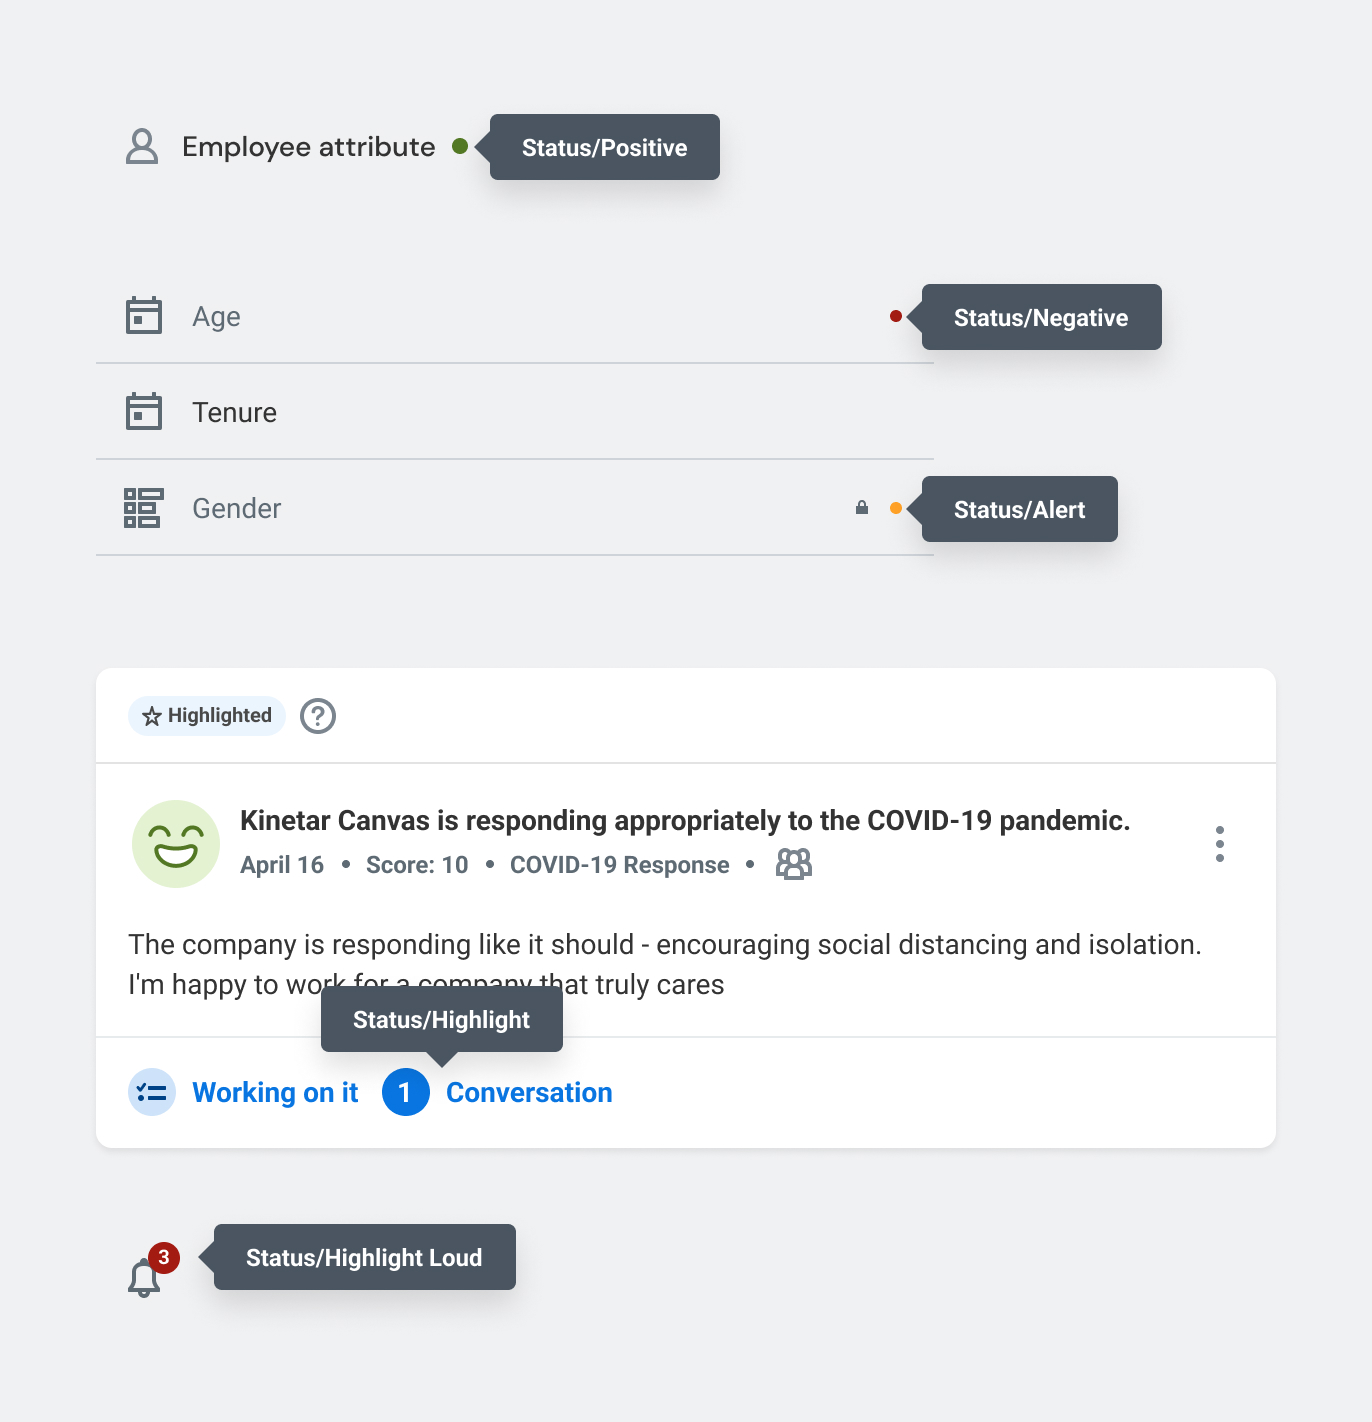Click the happy smiley face avatar

[x=176, y=844]
